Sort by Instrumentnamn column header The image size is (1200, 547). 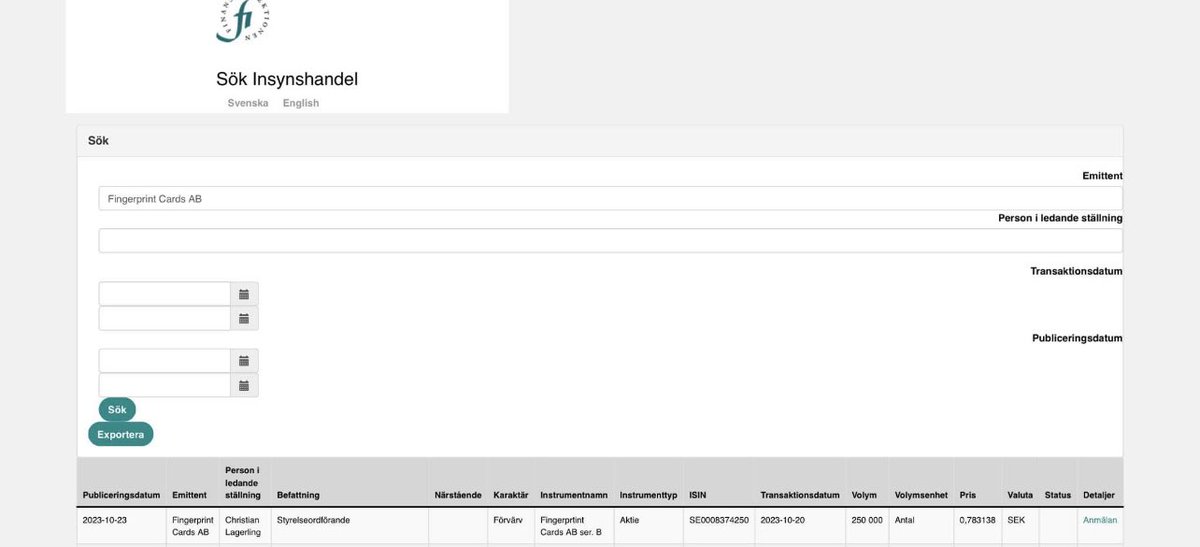click(x=574, y=495)
